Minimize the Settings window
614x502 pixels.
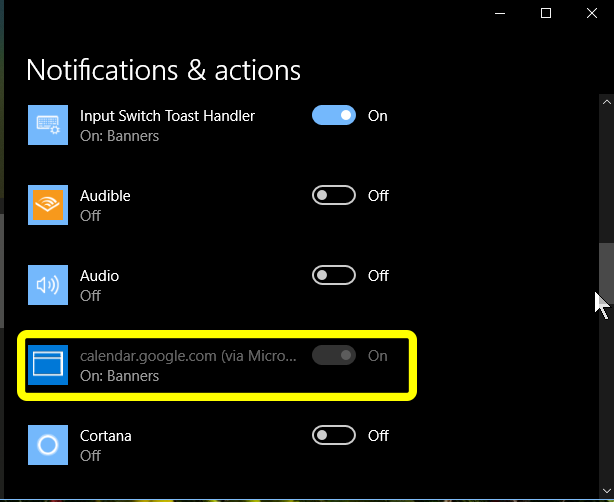pos(499,13)
